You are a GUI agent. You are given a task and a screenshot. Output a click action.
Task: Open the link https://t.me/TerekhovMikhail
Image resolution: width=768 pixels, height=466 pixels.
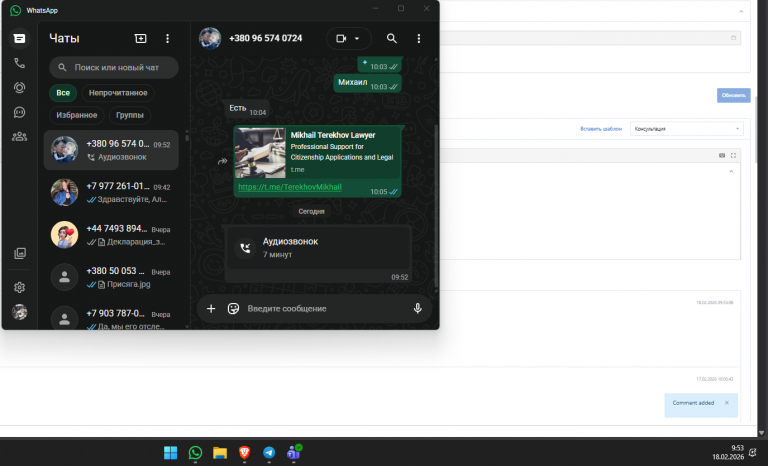coord(290,187)
